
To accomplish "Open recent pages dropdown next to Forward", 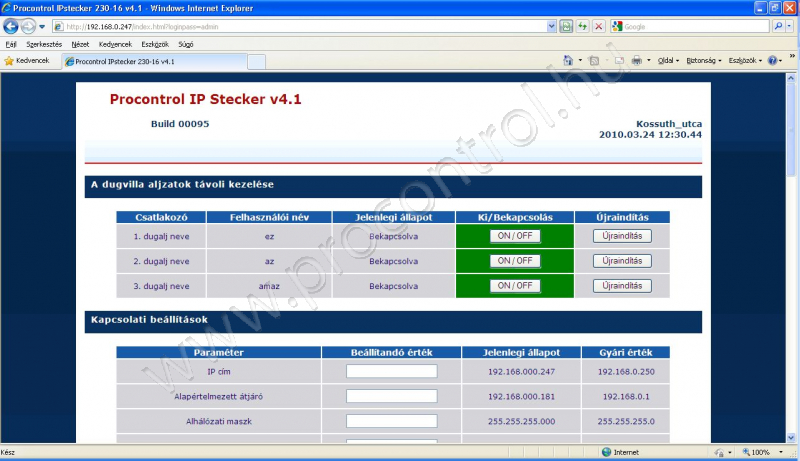I will point(42,27).
